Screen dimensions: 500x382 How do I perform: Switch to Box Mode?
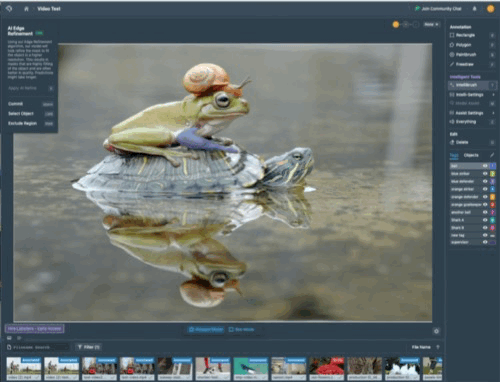pos(241,330)
